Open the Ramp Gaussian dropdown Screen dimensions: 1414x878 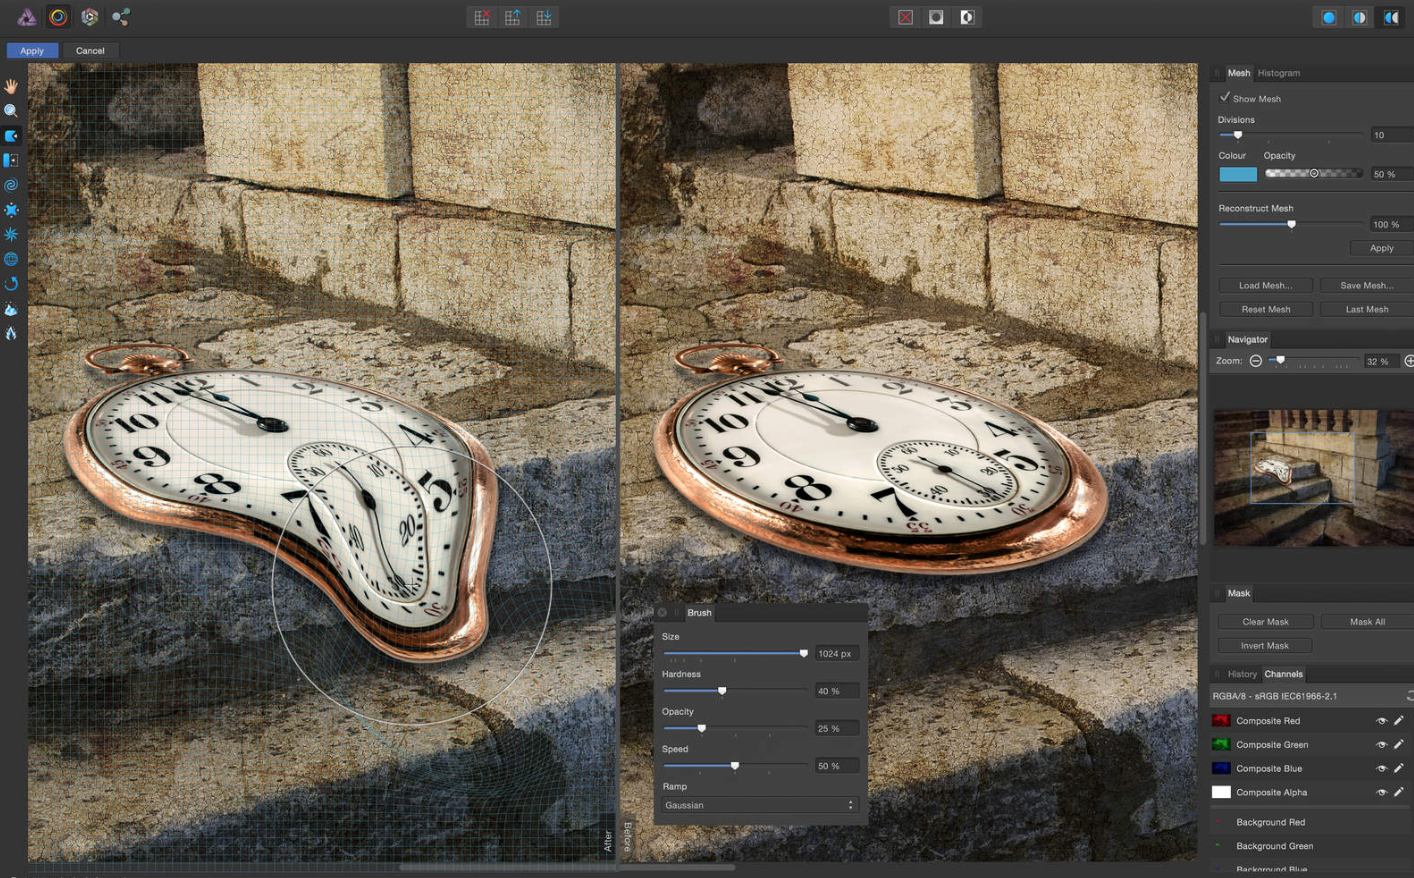pyautogui.click(x=760, y=805)
